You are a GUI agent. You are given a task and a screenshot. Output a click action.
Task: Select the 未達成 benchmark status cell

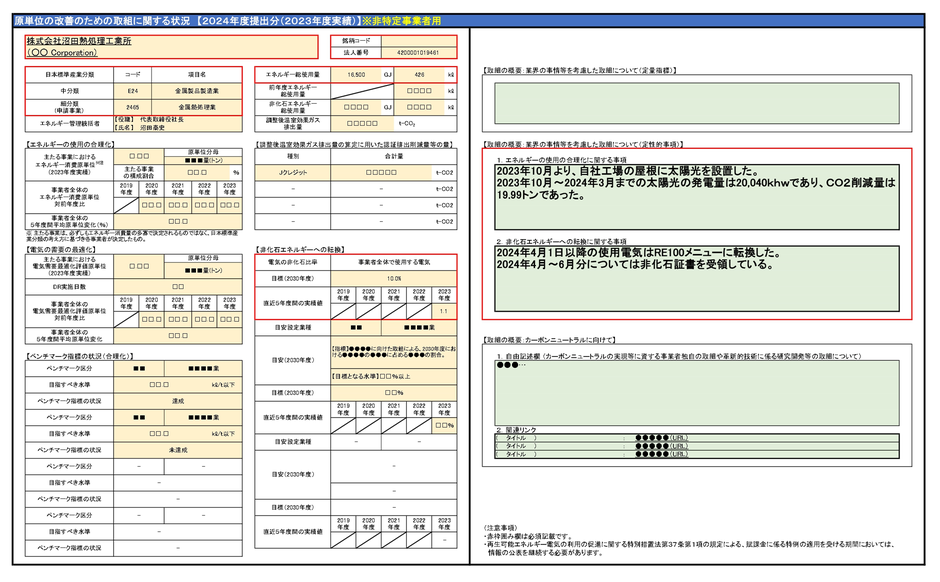[x=178, y=450]
